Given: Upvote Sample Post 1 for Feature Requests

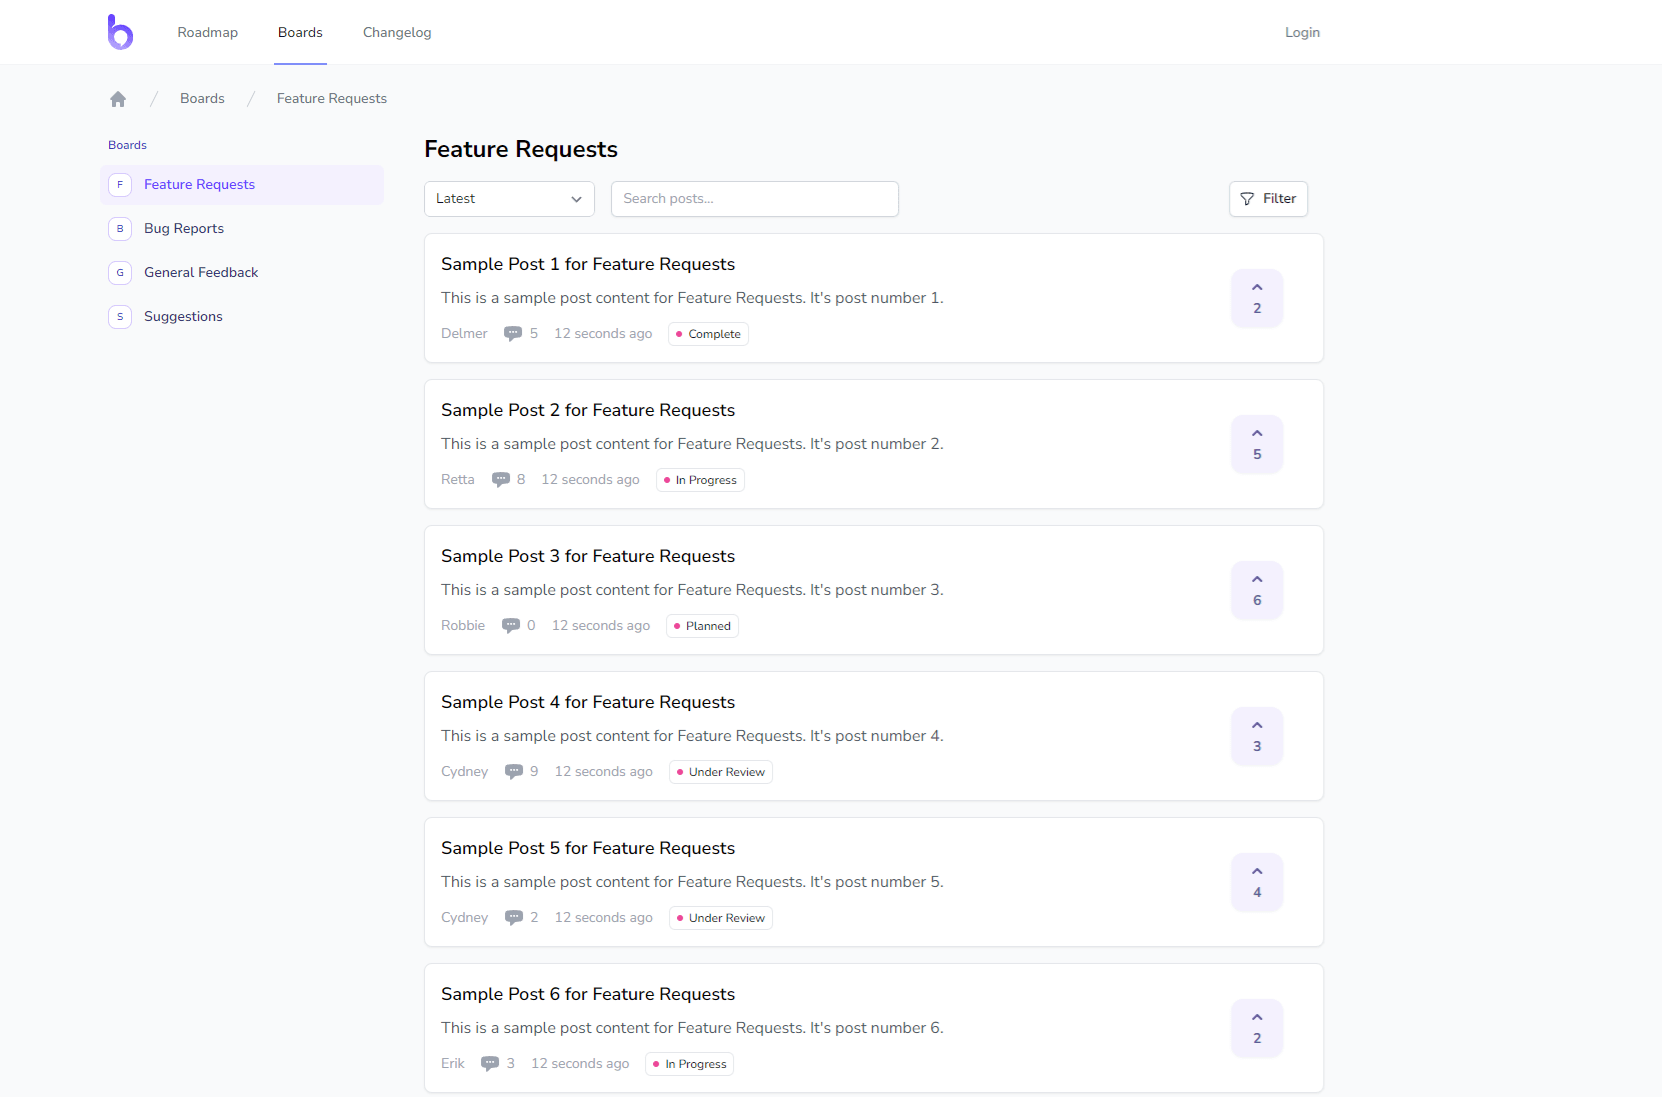Looking at the screenshot, I should point(1257,298).
